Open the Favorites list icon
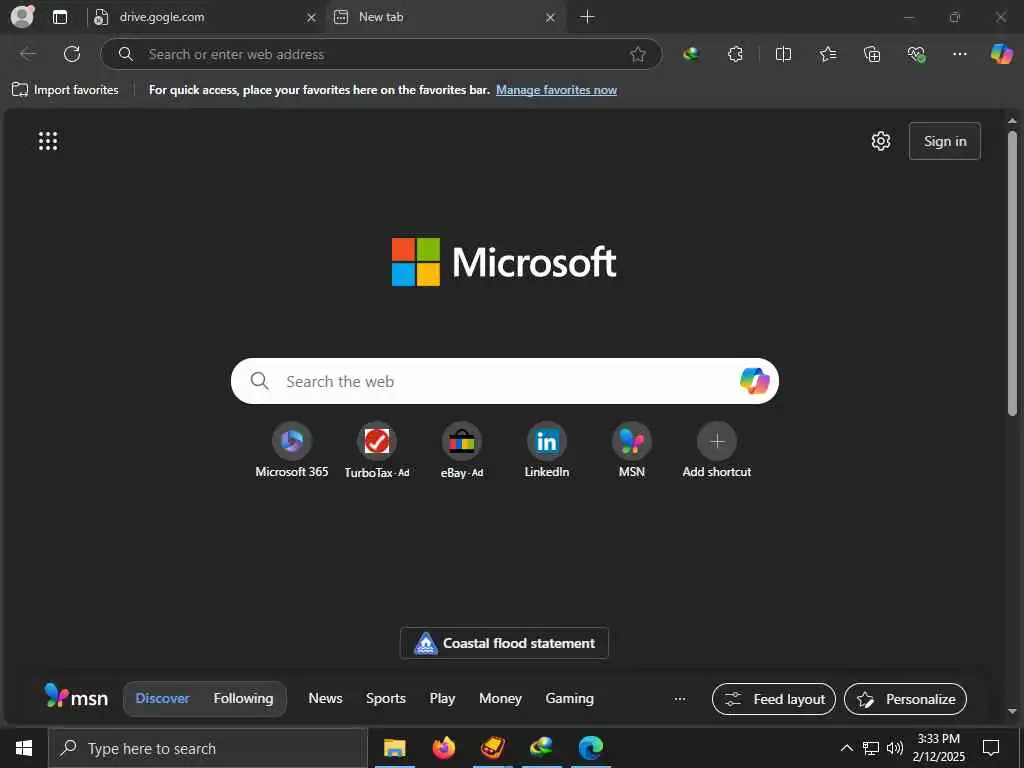Screen dimensions: 1024x768 pyautogui.click(x=827, y=54)
